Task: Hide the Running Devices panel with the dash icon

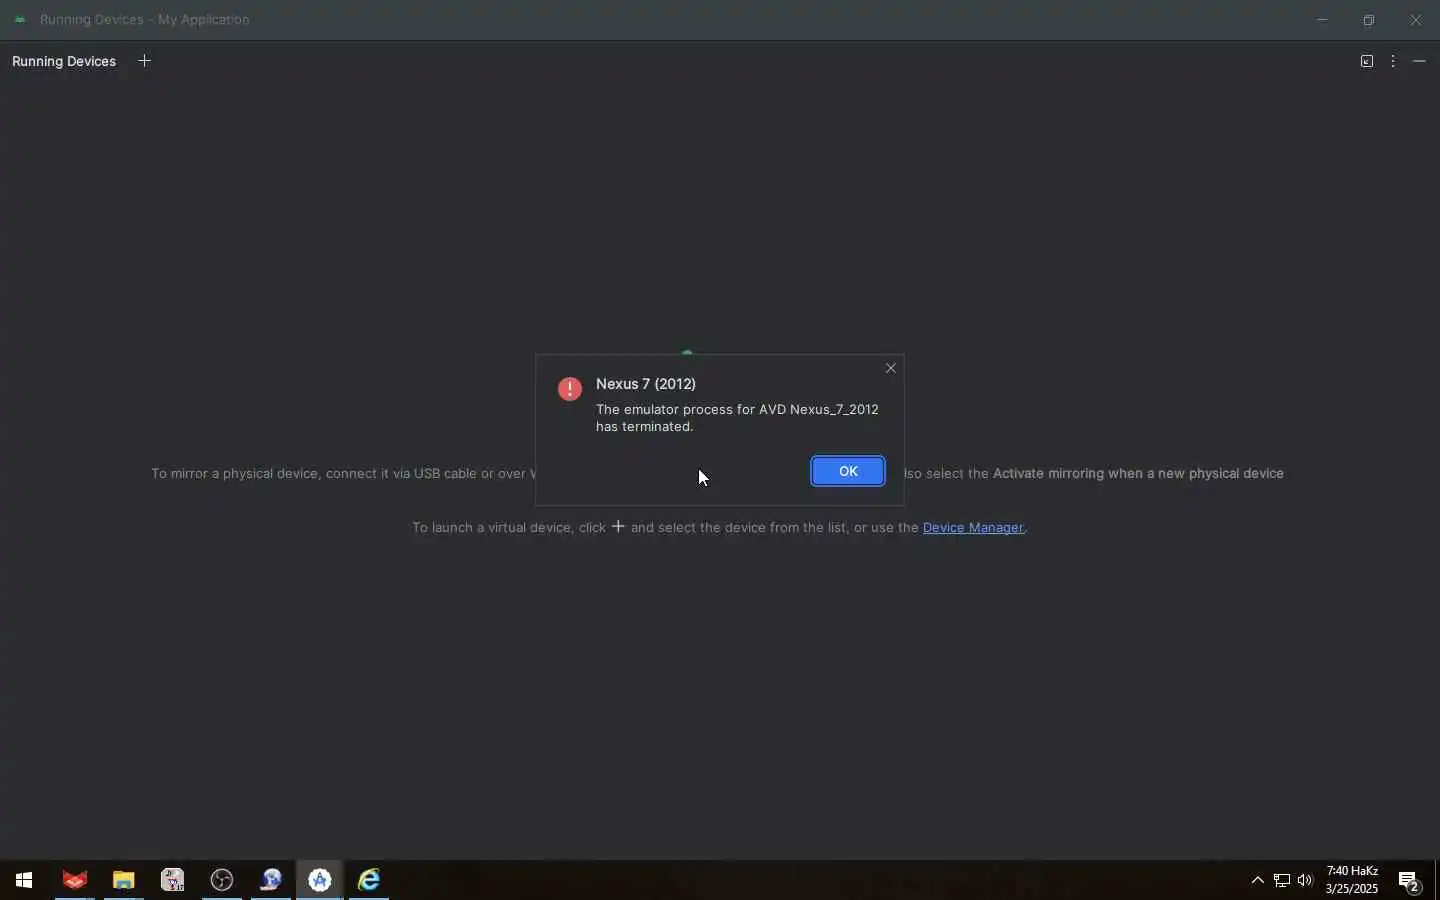Action: pos(1420,61)
